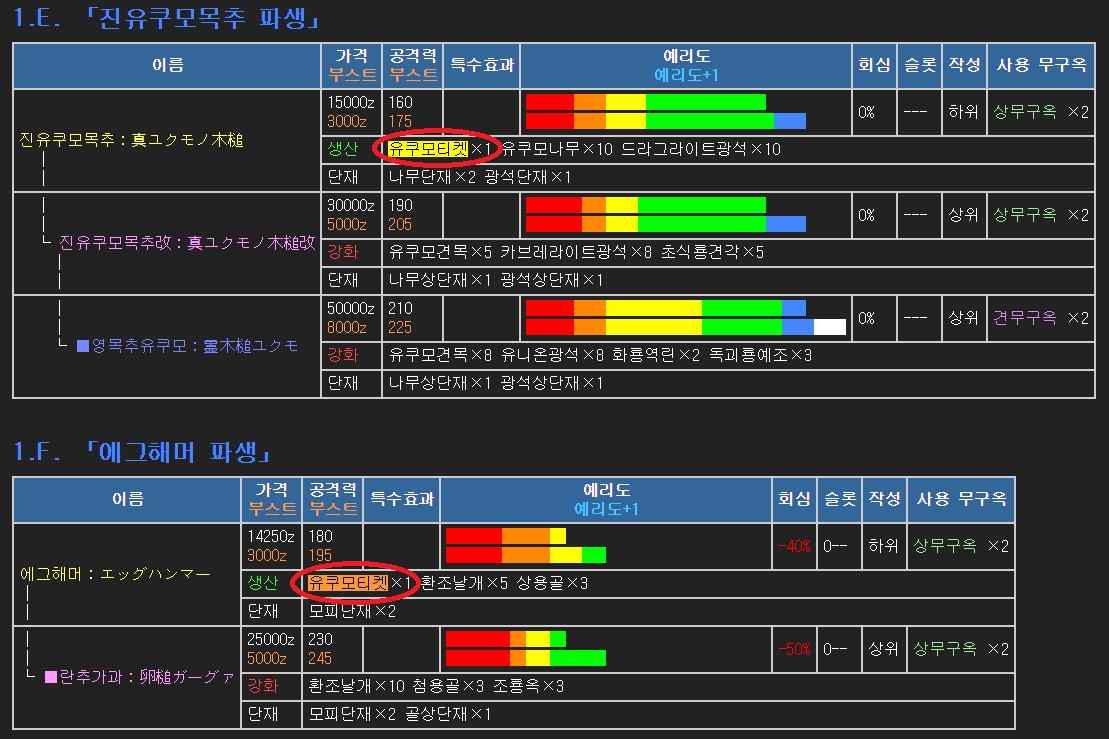Click the 공격력 header in the 에그해머 table
Screen dimensions: 1109x739
coord(333,490)
